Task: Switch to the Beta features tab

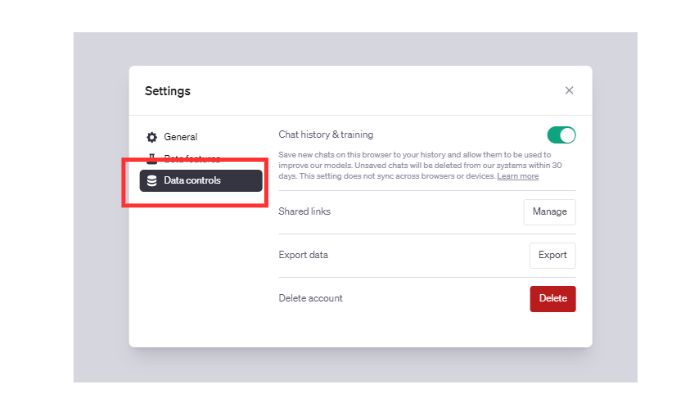Action: 192,158
